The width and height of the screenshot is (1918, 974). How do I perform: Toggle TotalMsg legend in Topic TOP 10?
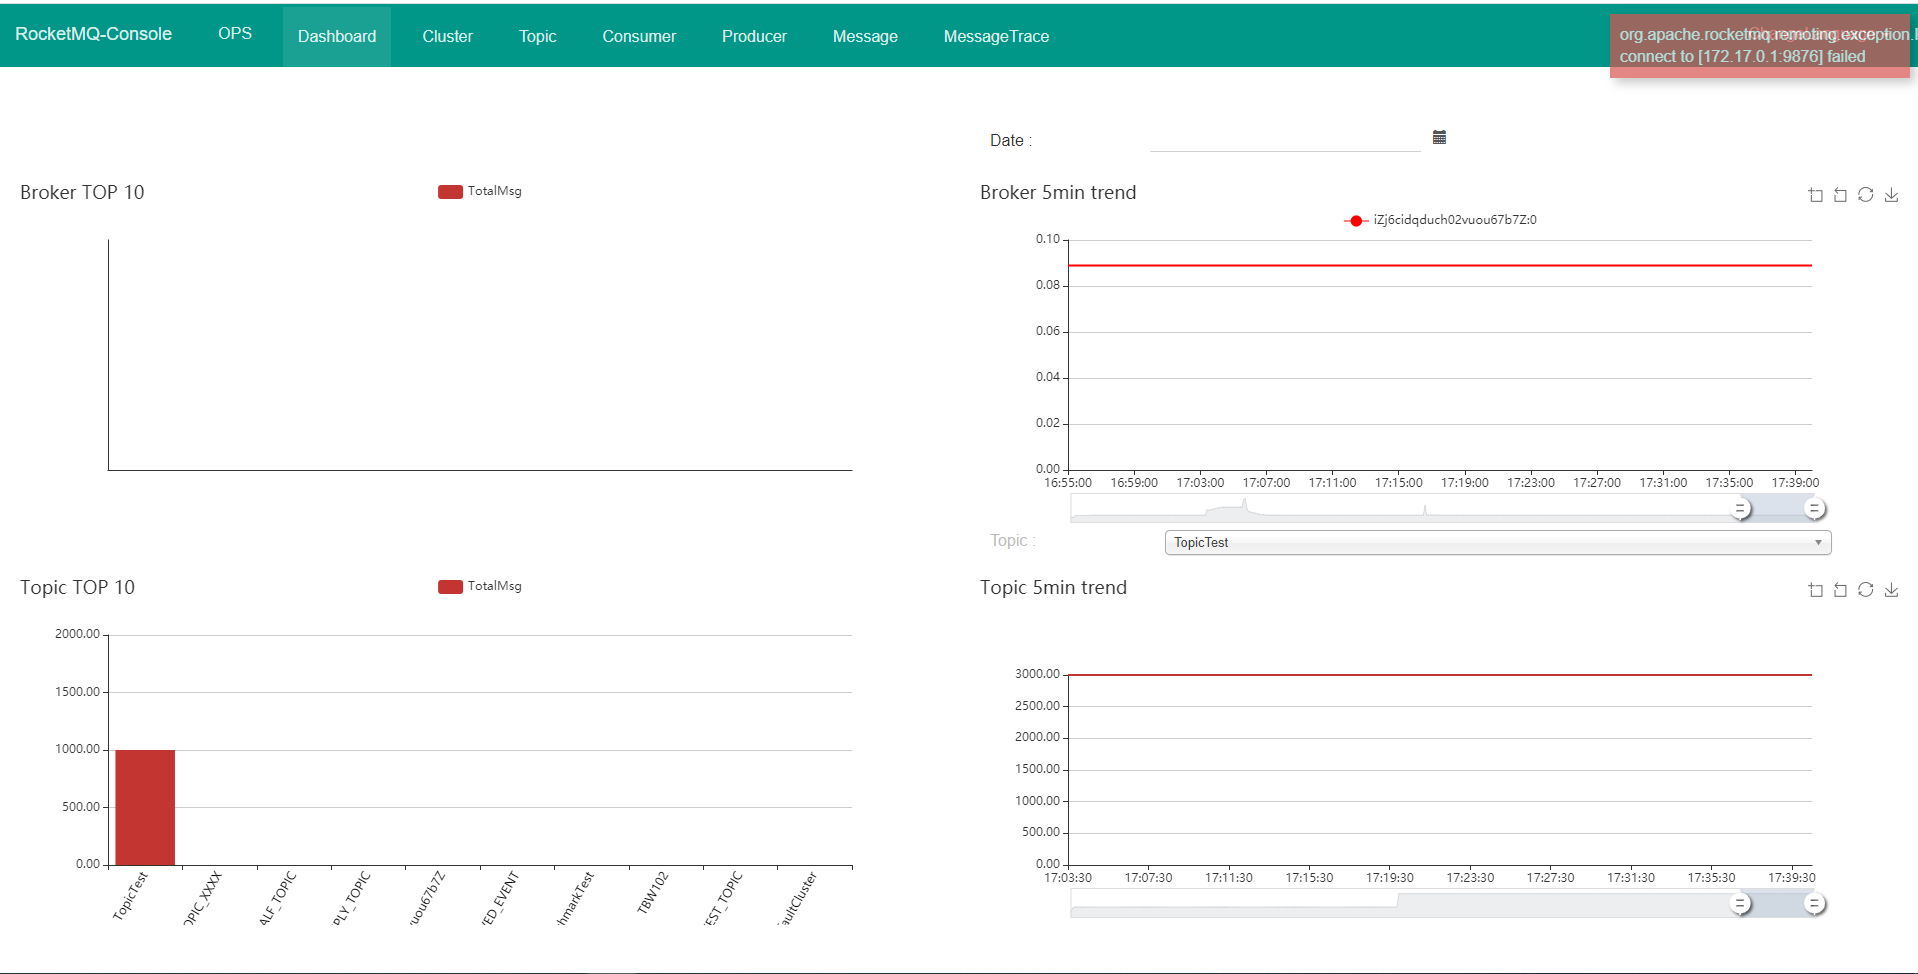coord(480,586)
